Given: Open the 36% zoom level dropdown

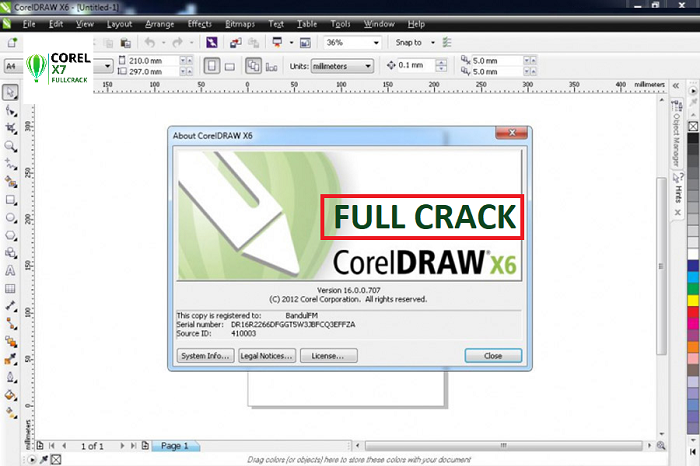Looking at the screenshot, I should tap(376, 43).
